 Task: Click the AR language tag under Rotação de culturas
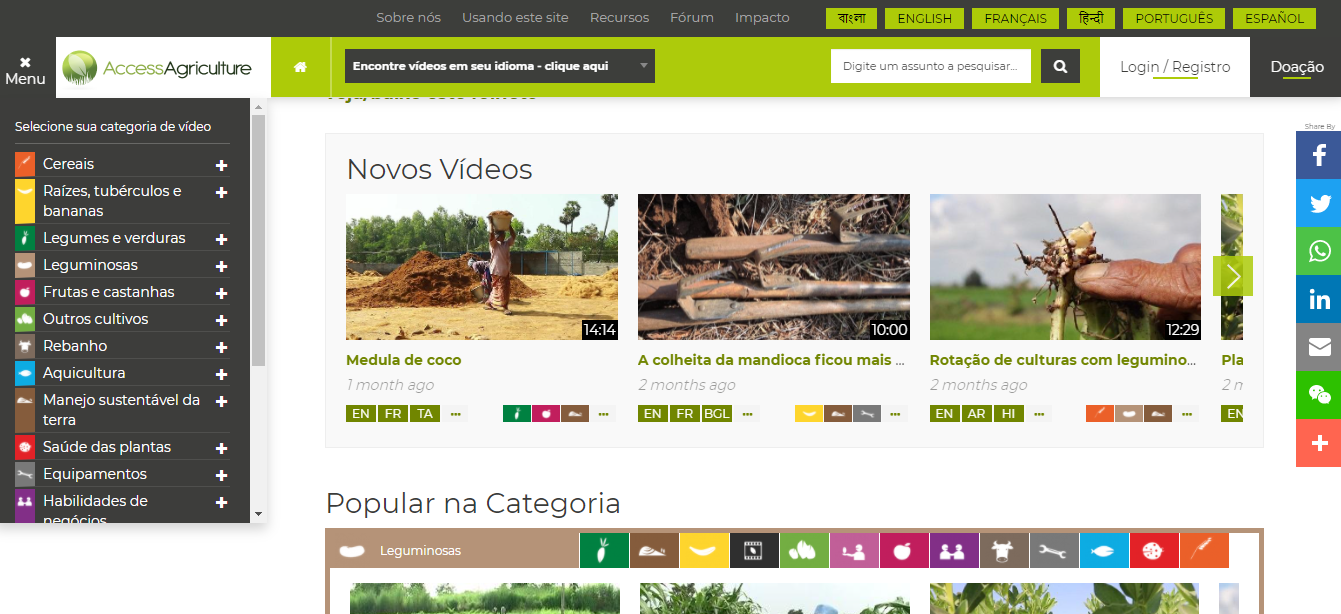tap(976, 413)
